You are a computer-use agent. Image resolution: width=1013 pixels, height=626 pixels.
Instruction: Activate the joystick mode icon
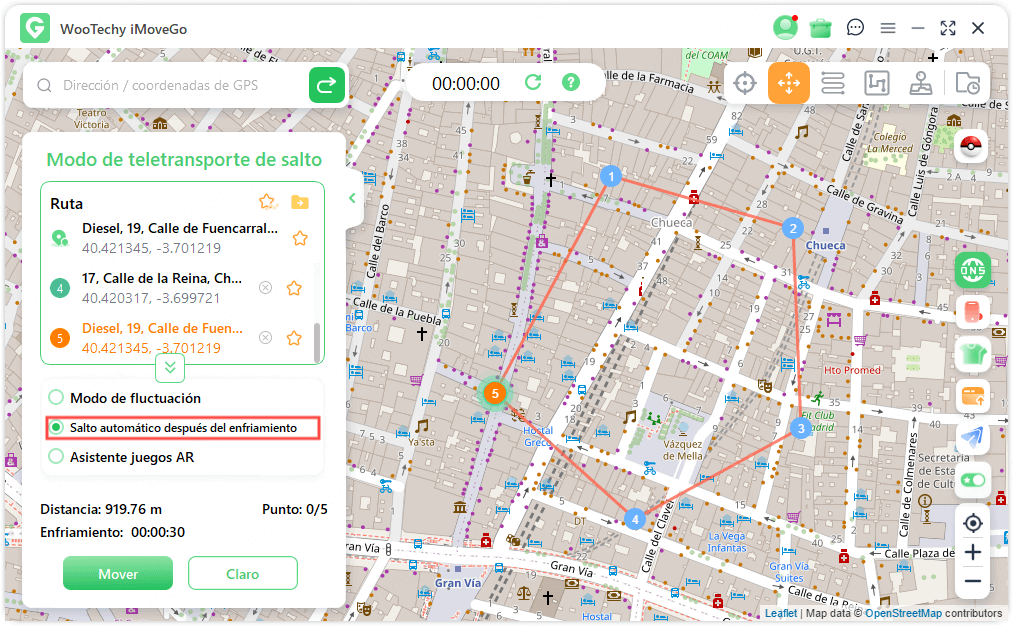[921, 83]
